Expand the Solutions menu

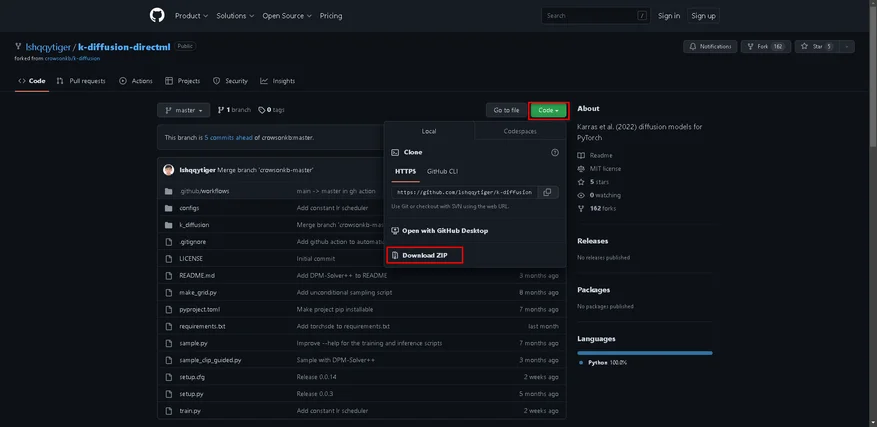tap(235, 16)
